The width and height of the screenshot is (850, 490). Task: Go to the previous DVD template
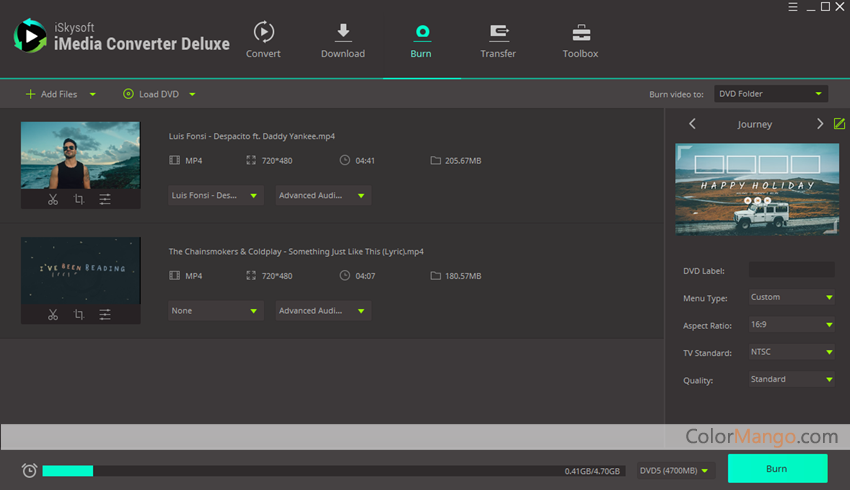click(692, 124)
